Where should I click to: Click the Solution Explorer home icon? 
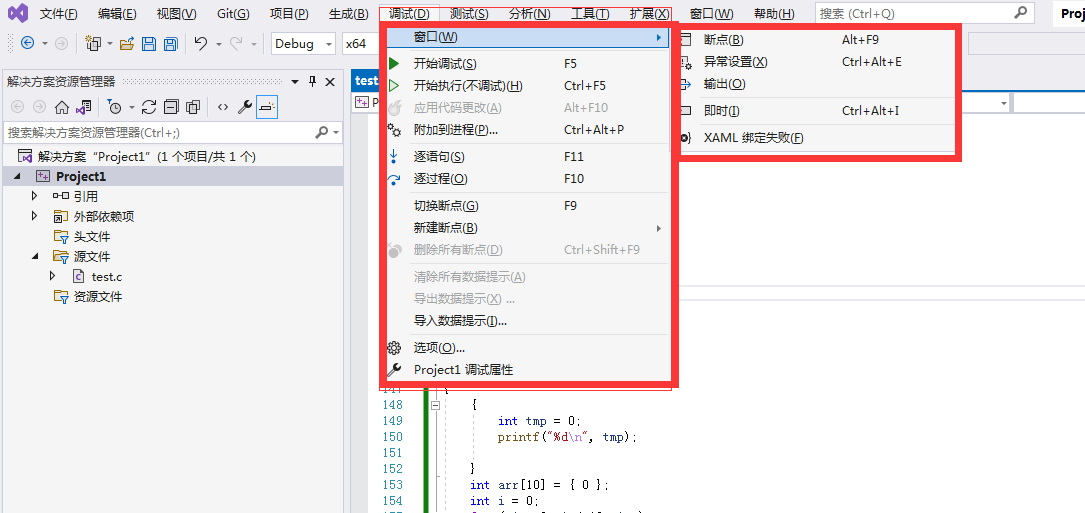coord(62,107)
